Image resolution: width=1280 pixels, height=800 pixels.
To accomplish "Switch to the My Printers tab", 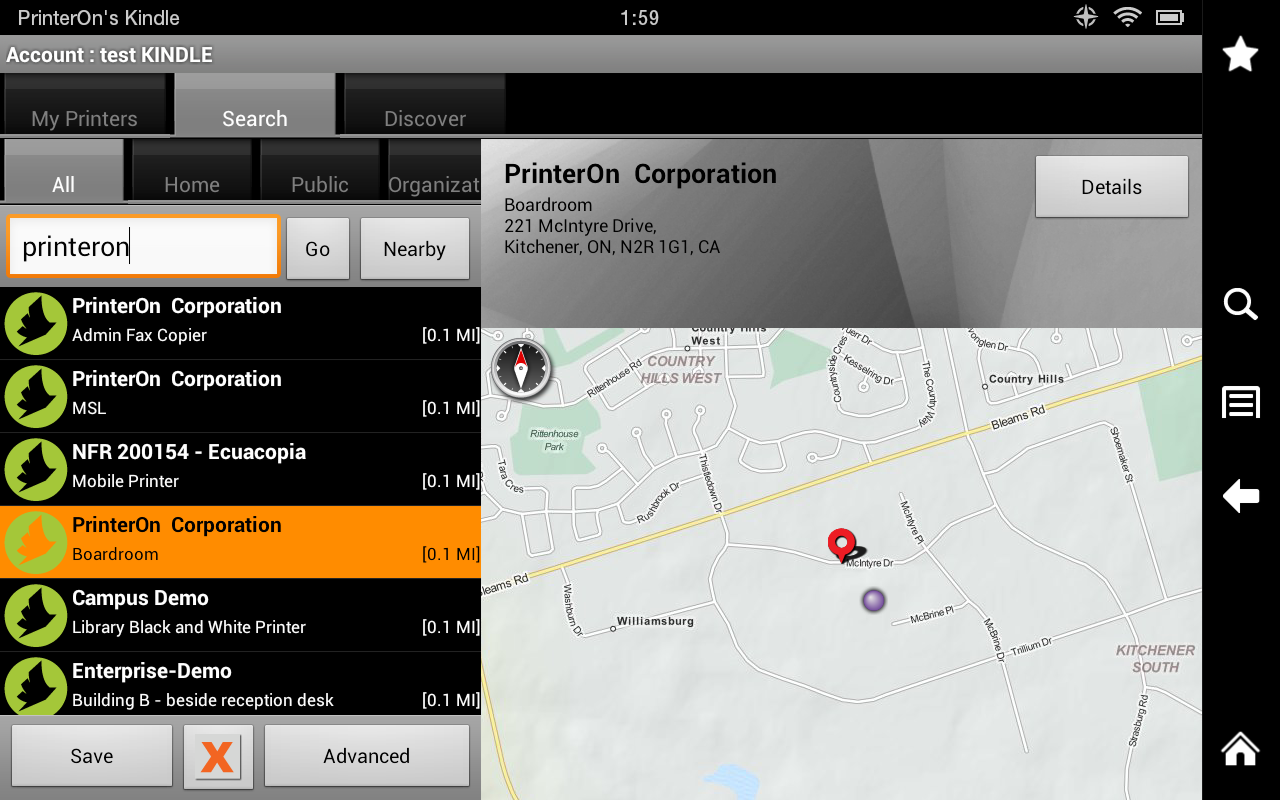I will [x=86, y=117].
